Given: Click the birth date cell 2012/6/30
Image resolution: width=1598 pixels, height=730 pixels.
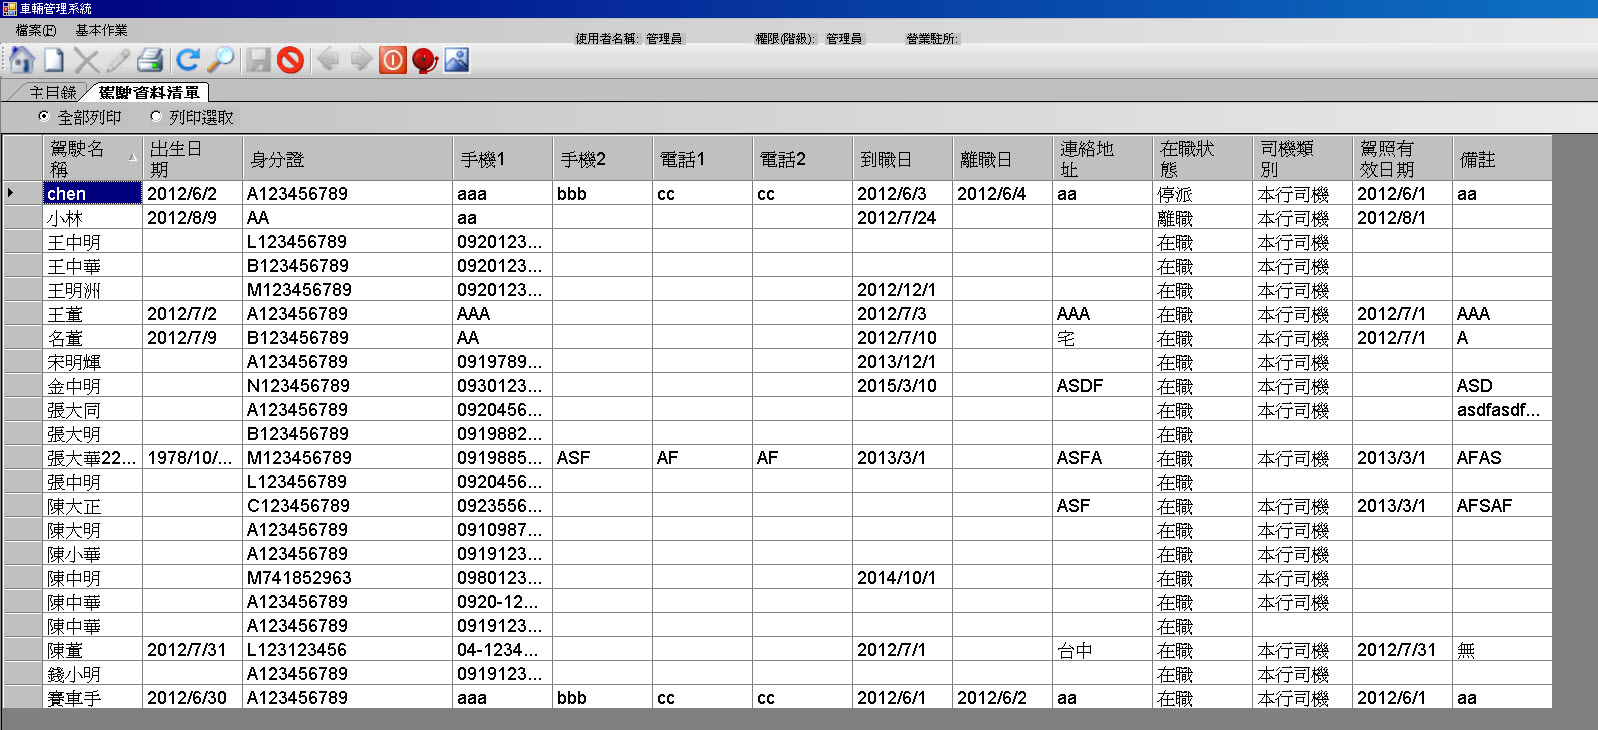Looking at the screenshot, I should tap(192, 697).
